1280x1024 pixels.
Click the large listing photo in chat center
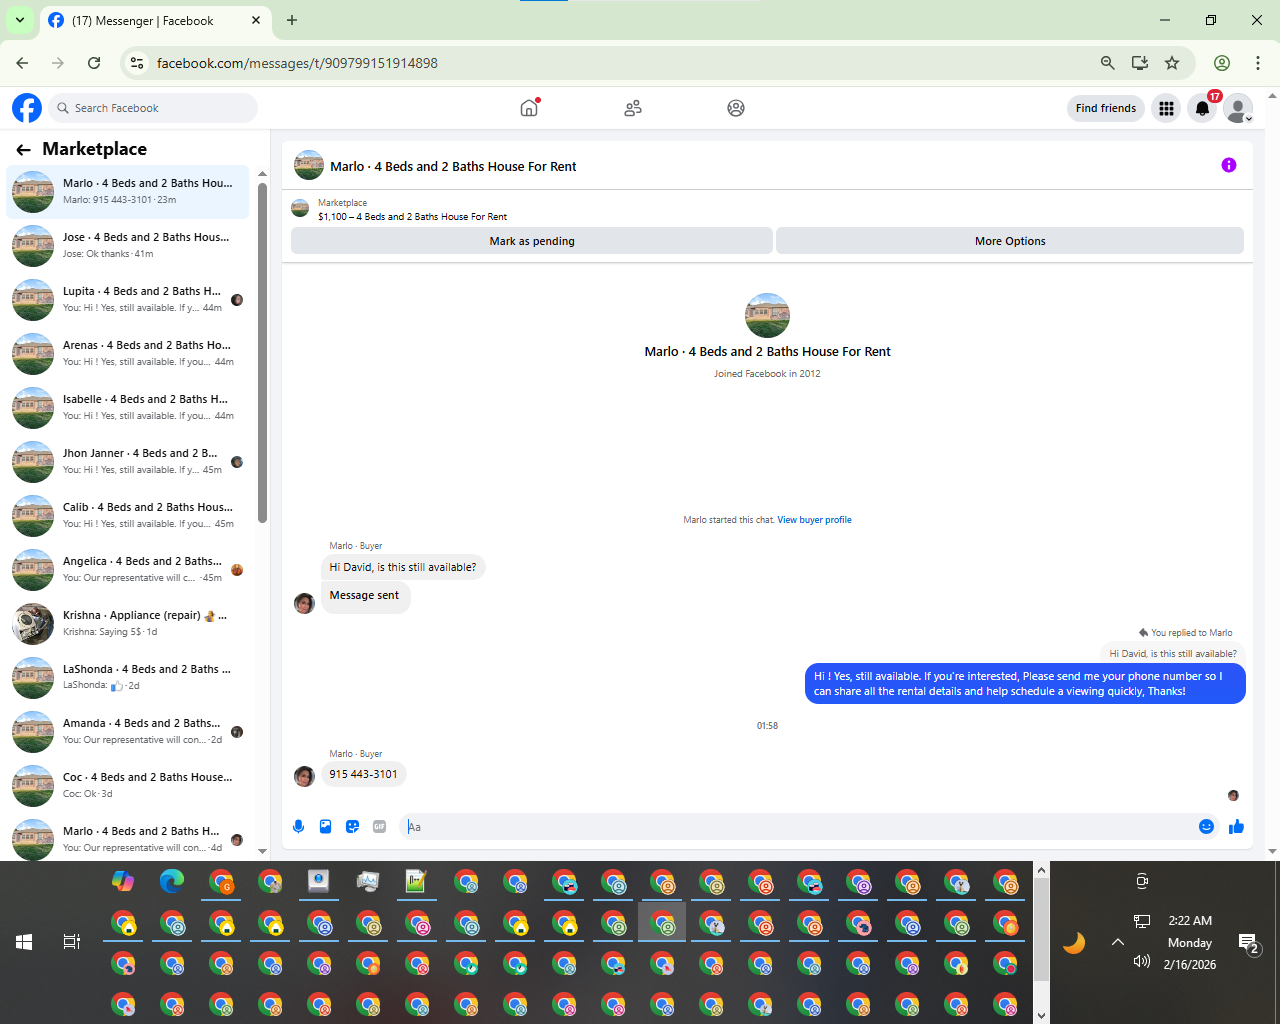[767, 315]
